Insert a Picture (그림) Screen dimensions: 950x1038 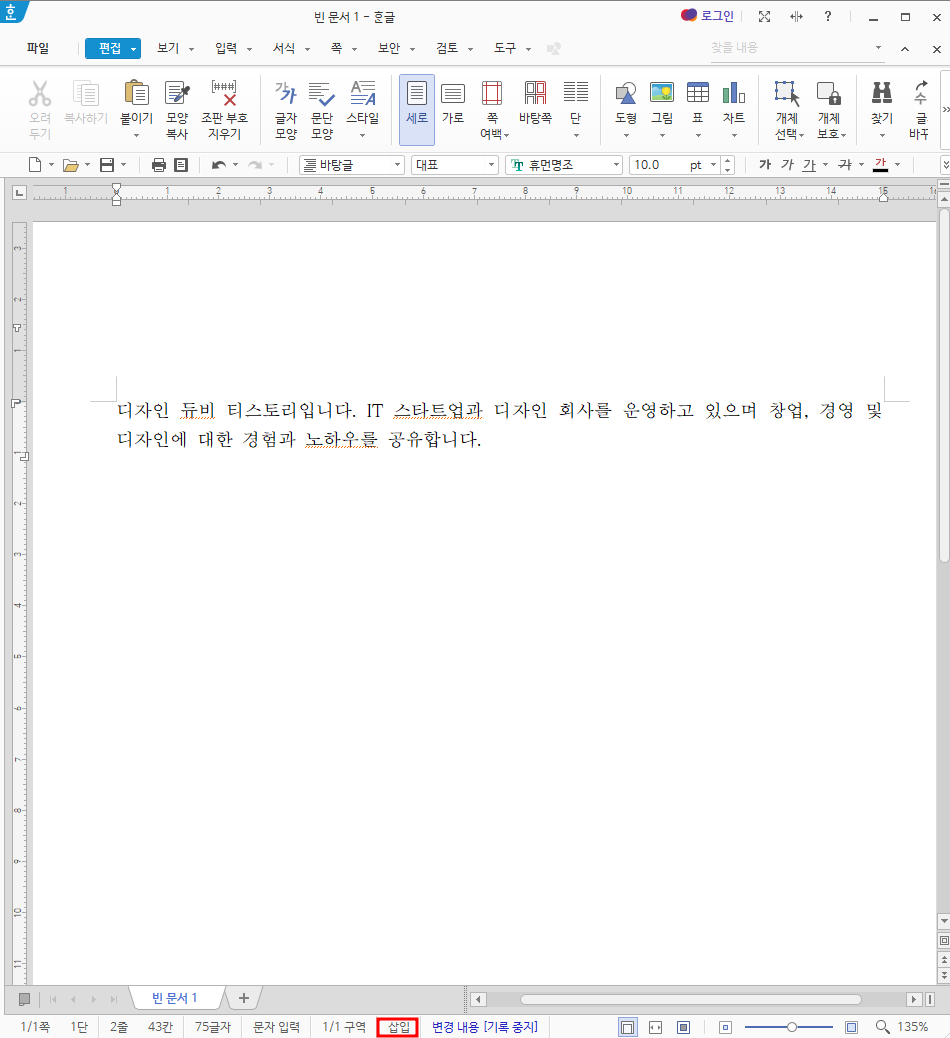pyautogui.click(x=662, y=93)
